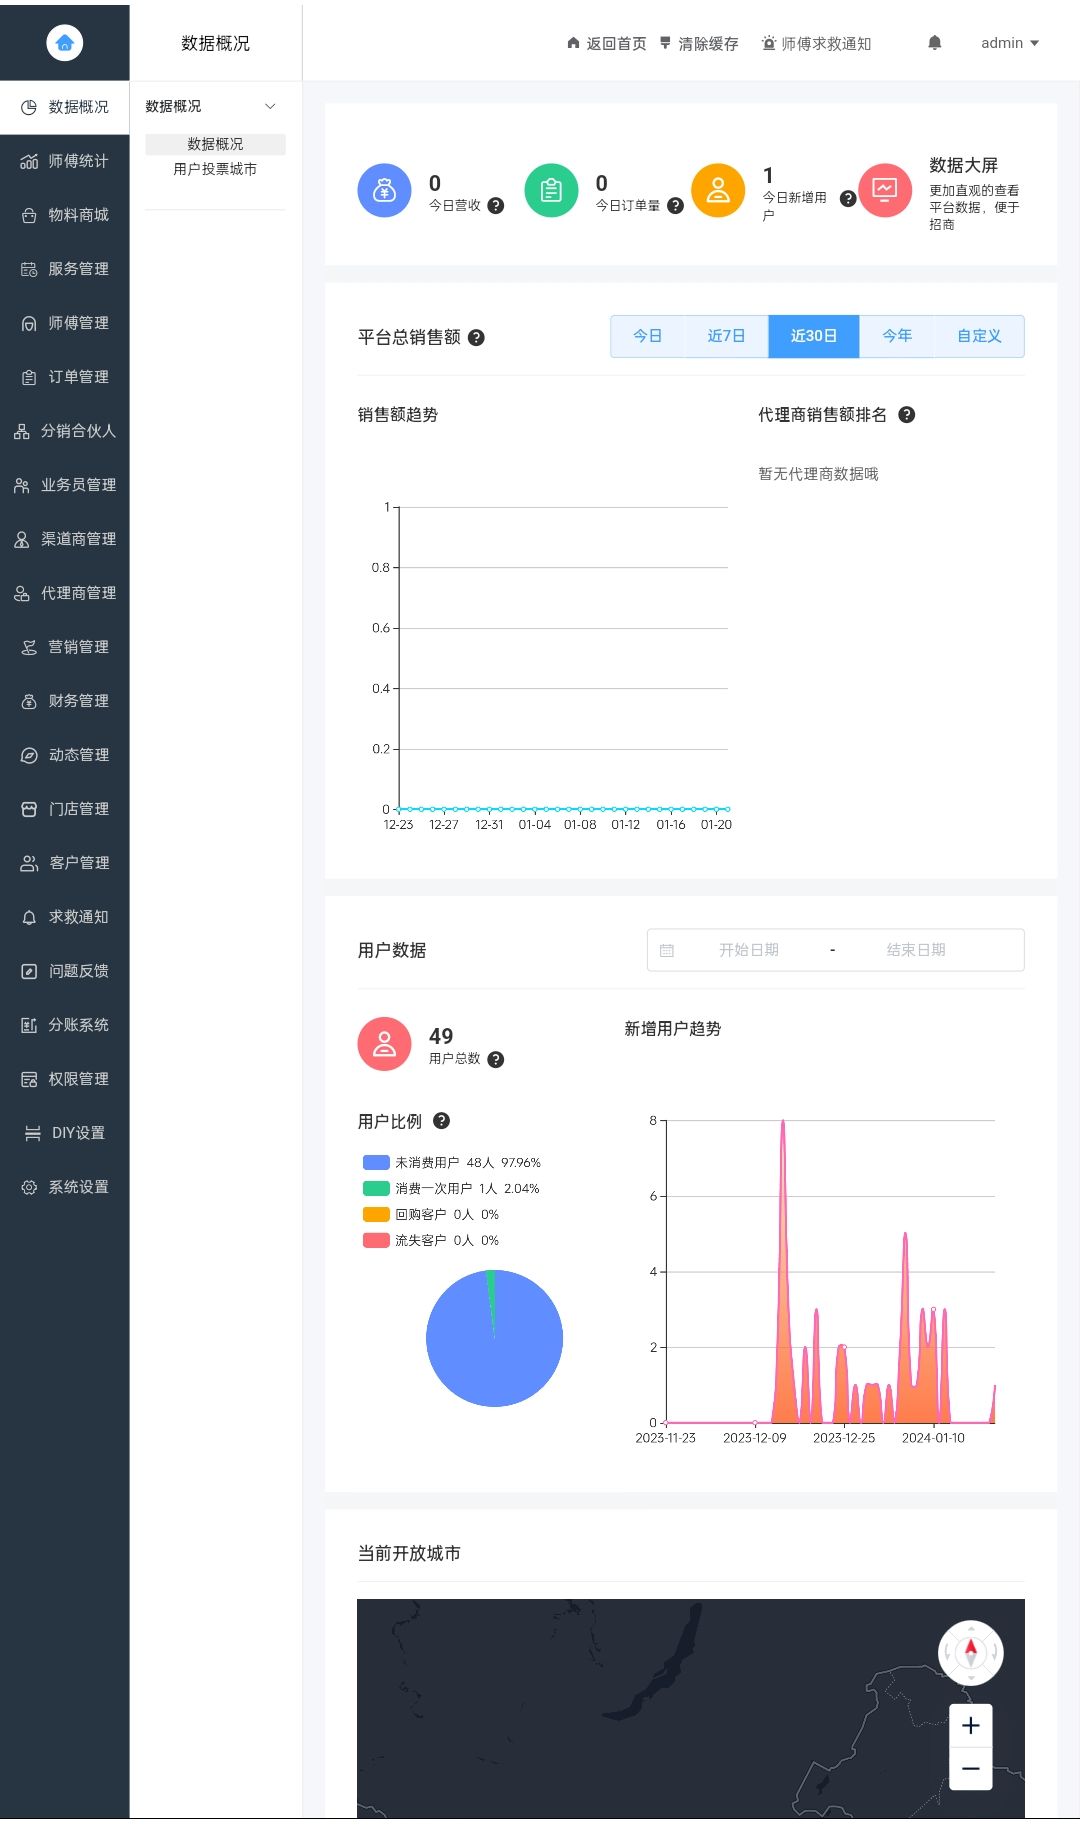
Task: Open 业务员管理 in the sidebar
Action: click(x=65, y=485)
